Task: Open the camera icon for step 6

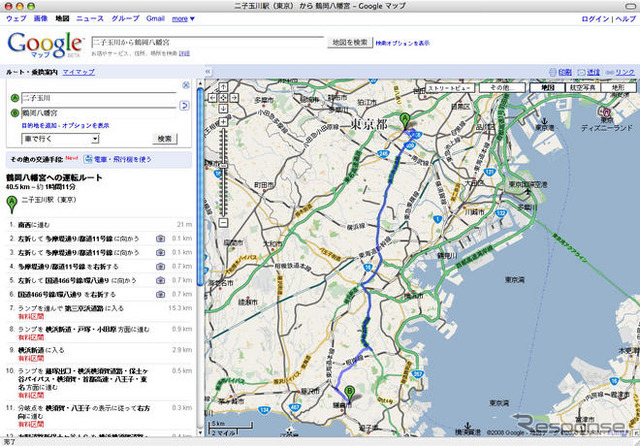Action: (x=160, y=294)
